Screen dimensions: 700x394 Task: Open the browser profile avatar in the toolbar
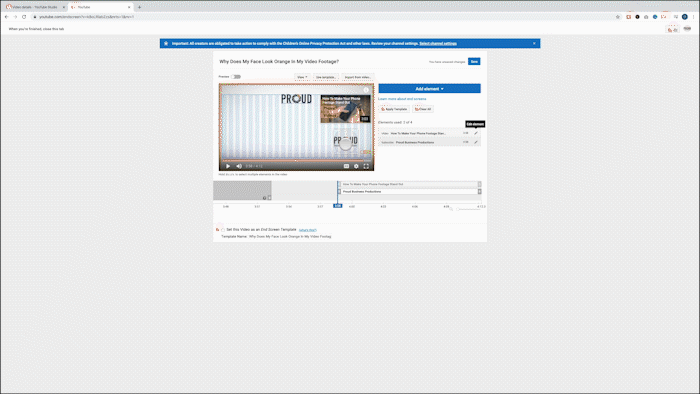point(684,17)
